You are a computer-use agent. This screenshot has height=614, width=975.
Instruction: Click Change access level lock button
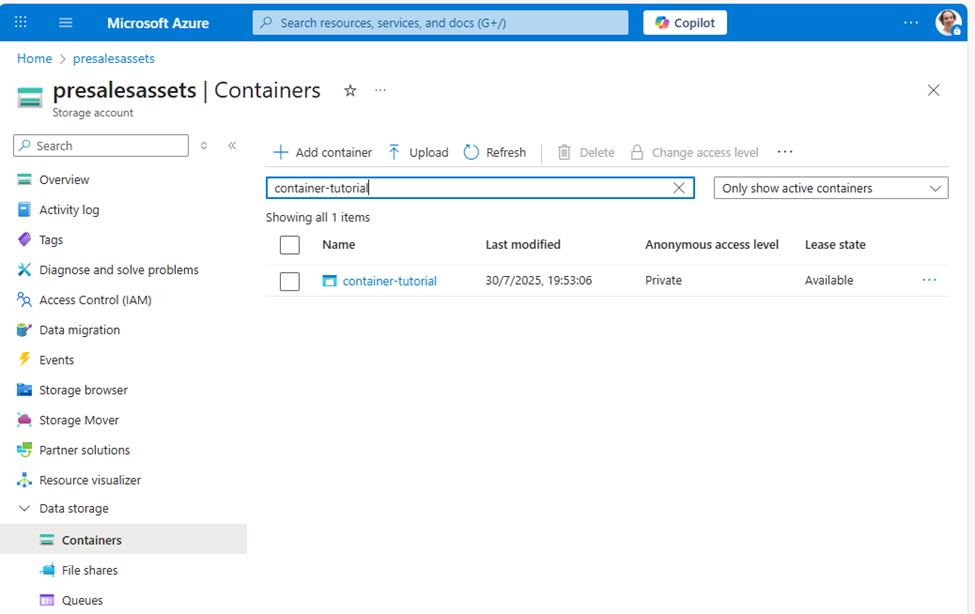point(694,152)
